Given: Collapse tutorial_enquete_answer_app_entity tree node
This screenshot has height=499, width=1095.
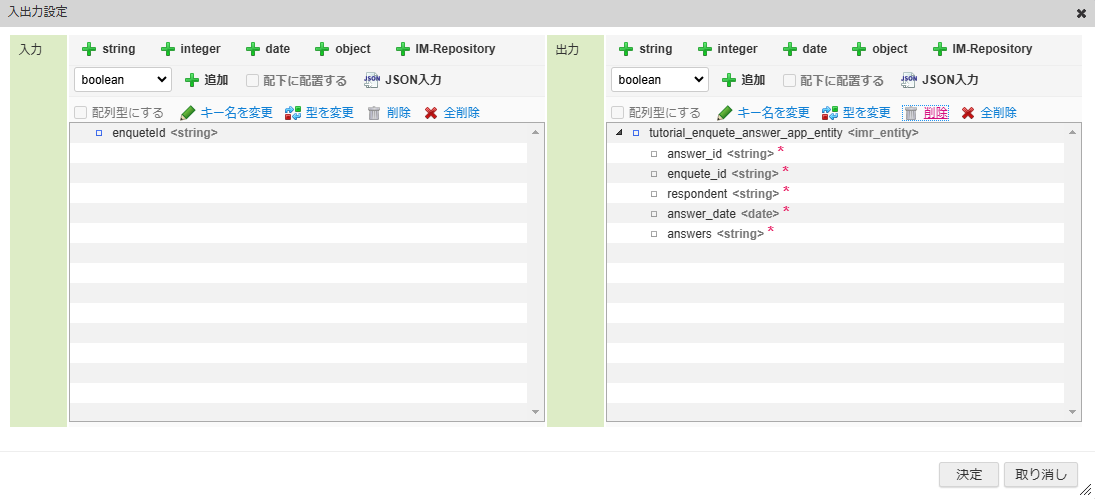Looking at the screenshot, I should point(619,133).
